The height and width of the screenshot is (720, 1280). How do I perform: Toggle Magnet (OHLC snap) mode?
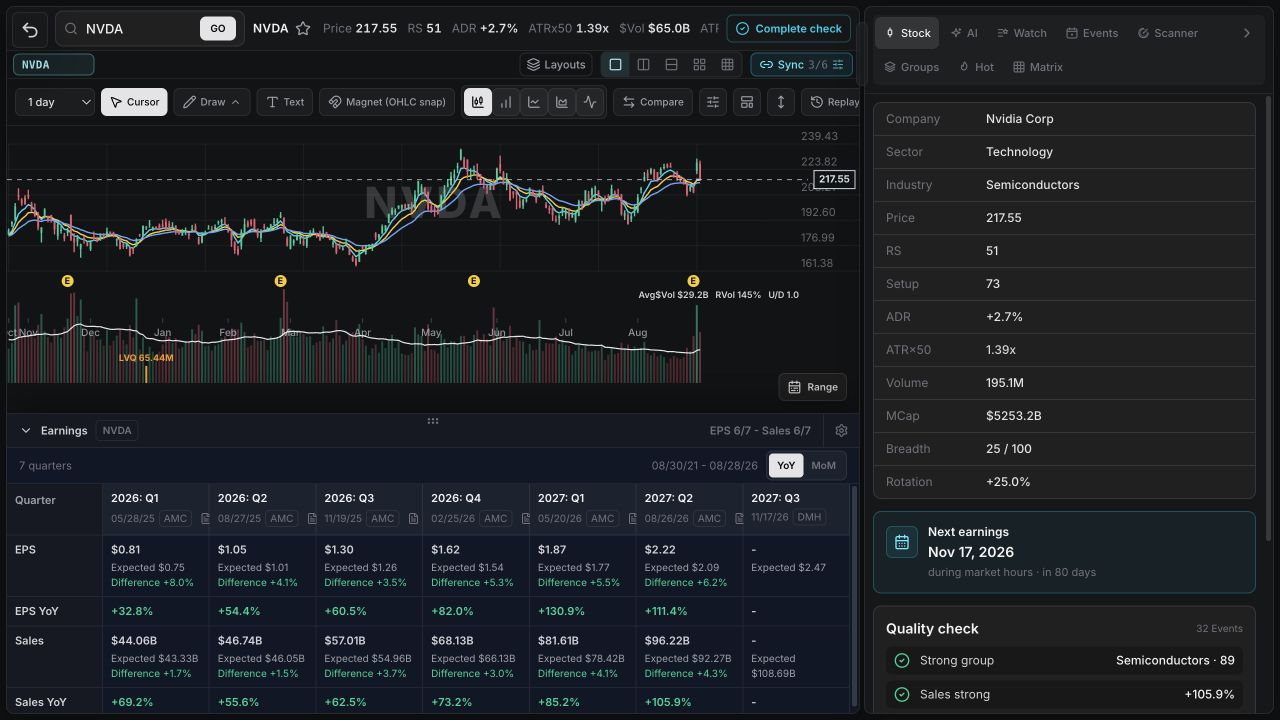coord(388,102)
